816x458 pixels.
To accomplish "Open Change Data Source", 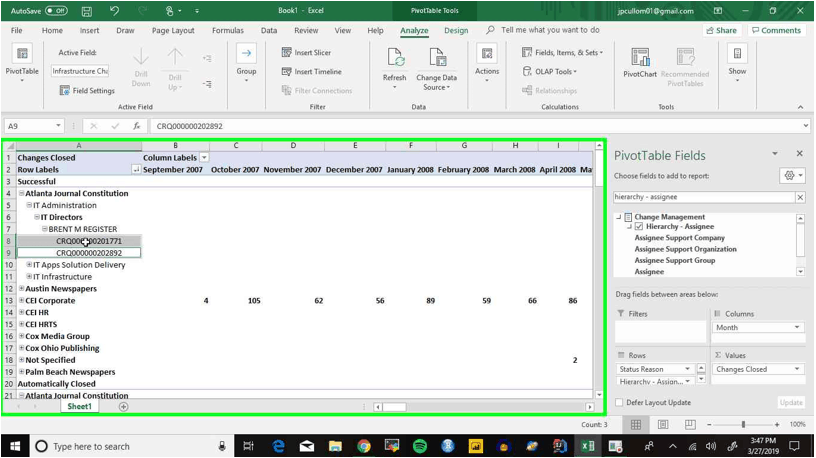I will pos(437,69).
